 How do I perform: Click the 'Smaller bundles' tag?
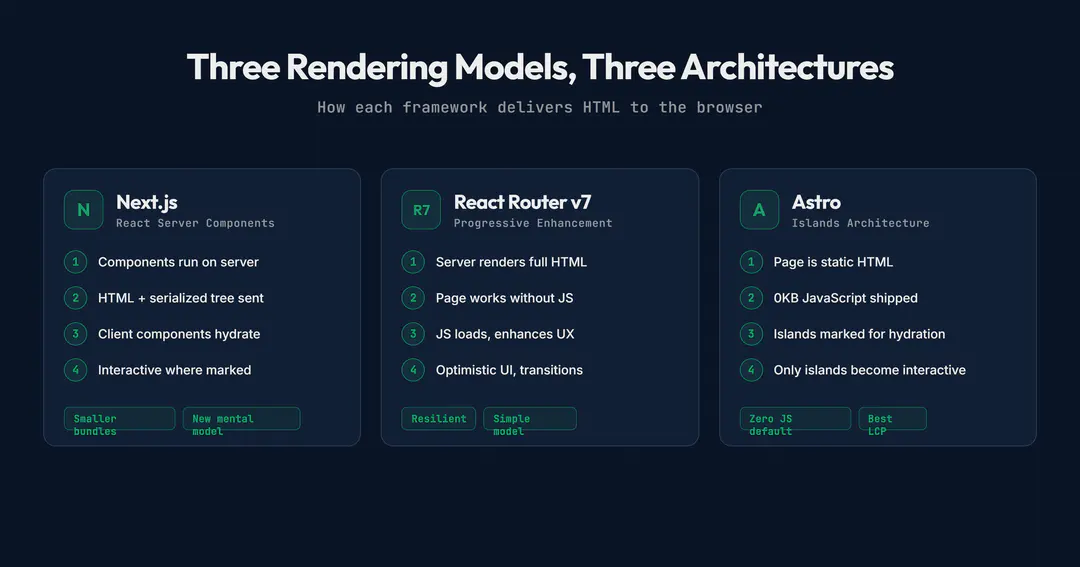(x=120, y=419)
